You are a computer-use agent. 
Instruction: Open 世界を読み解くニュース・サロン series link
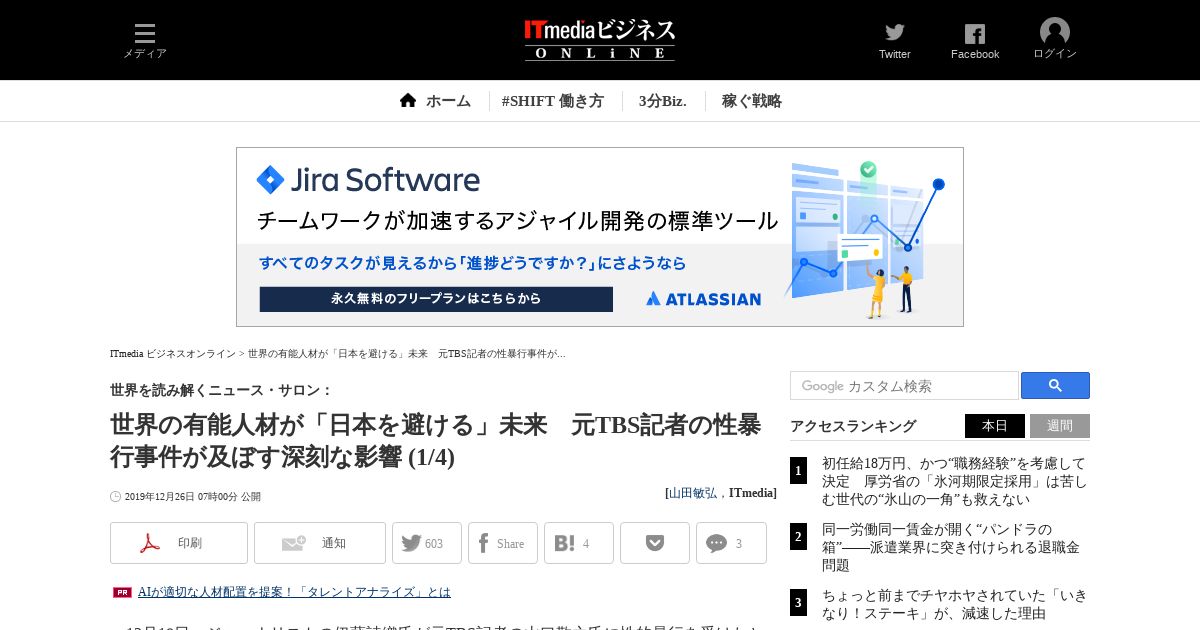[x=221, y=390]
